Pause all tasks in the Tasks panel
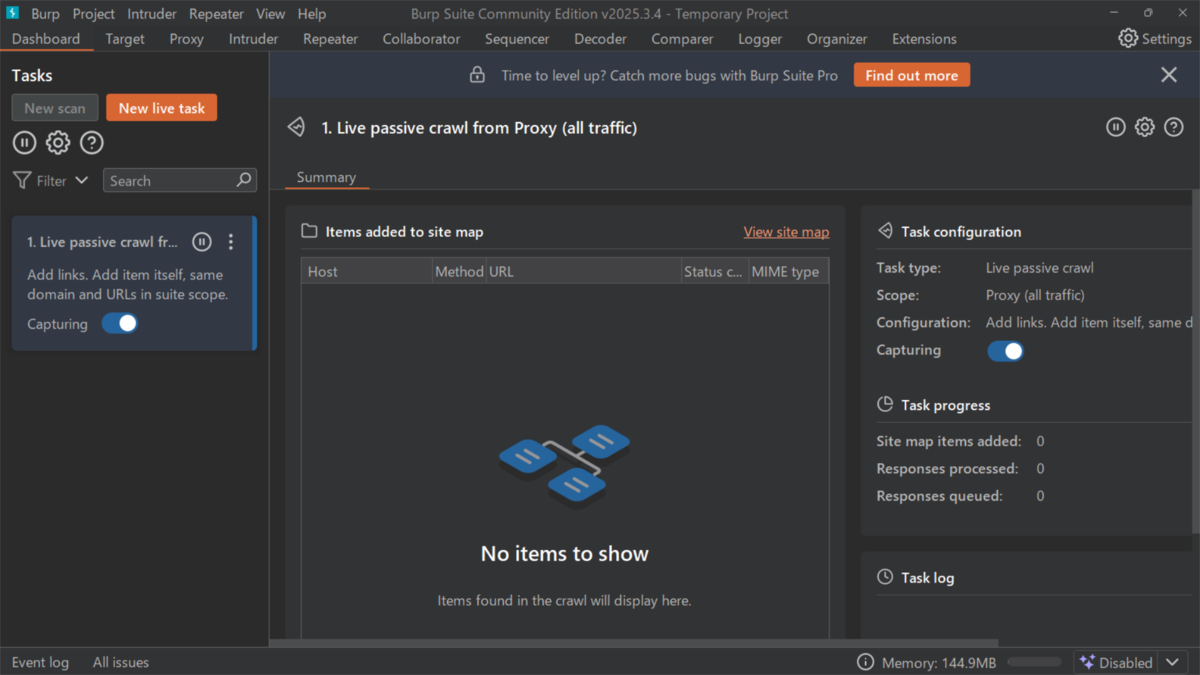The height and width of the screenshot is (675, 1200). click(x=25, y=143)
